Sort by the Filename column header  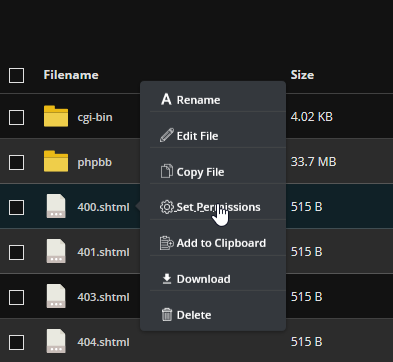coord(71,75)
